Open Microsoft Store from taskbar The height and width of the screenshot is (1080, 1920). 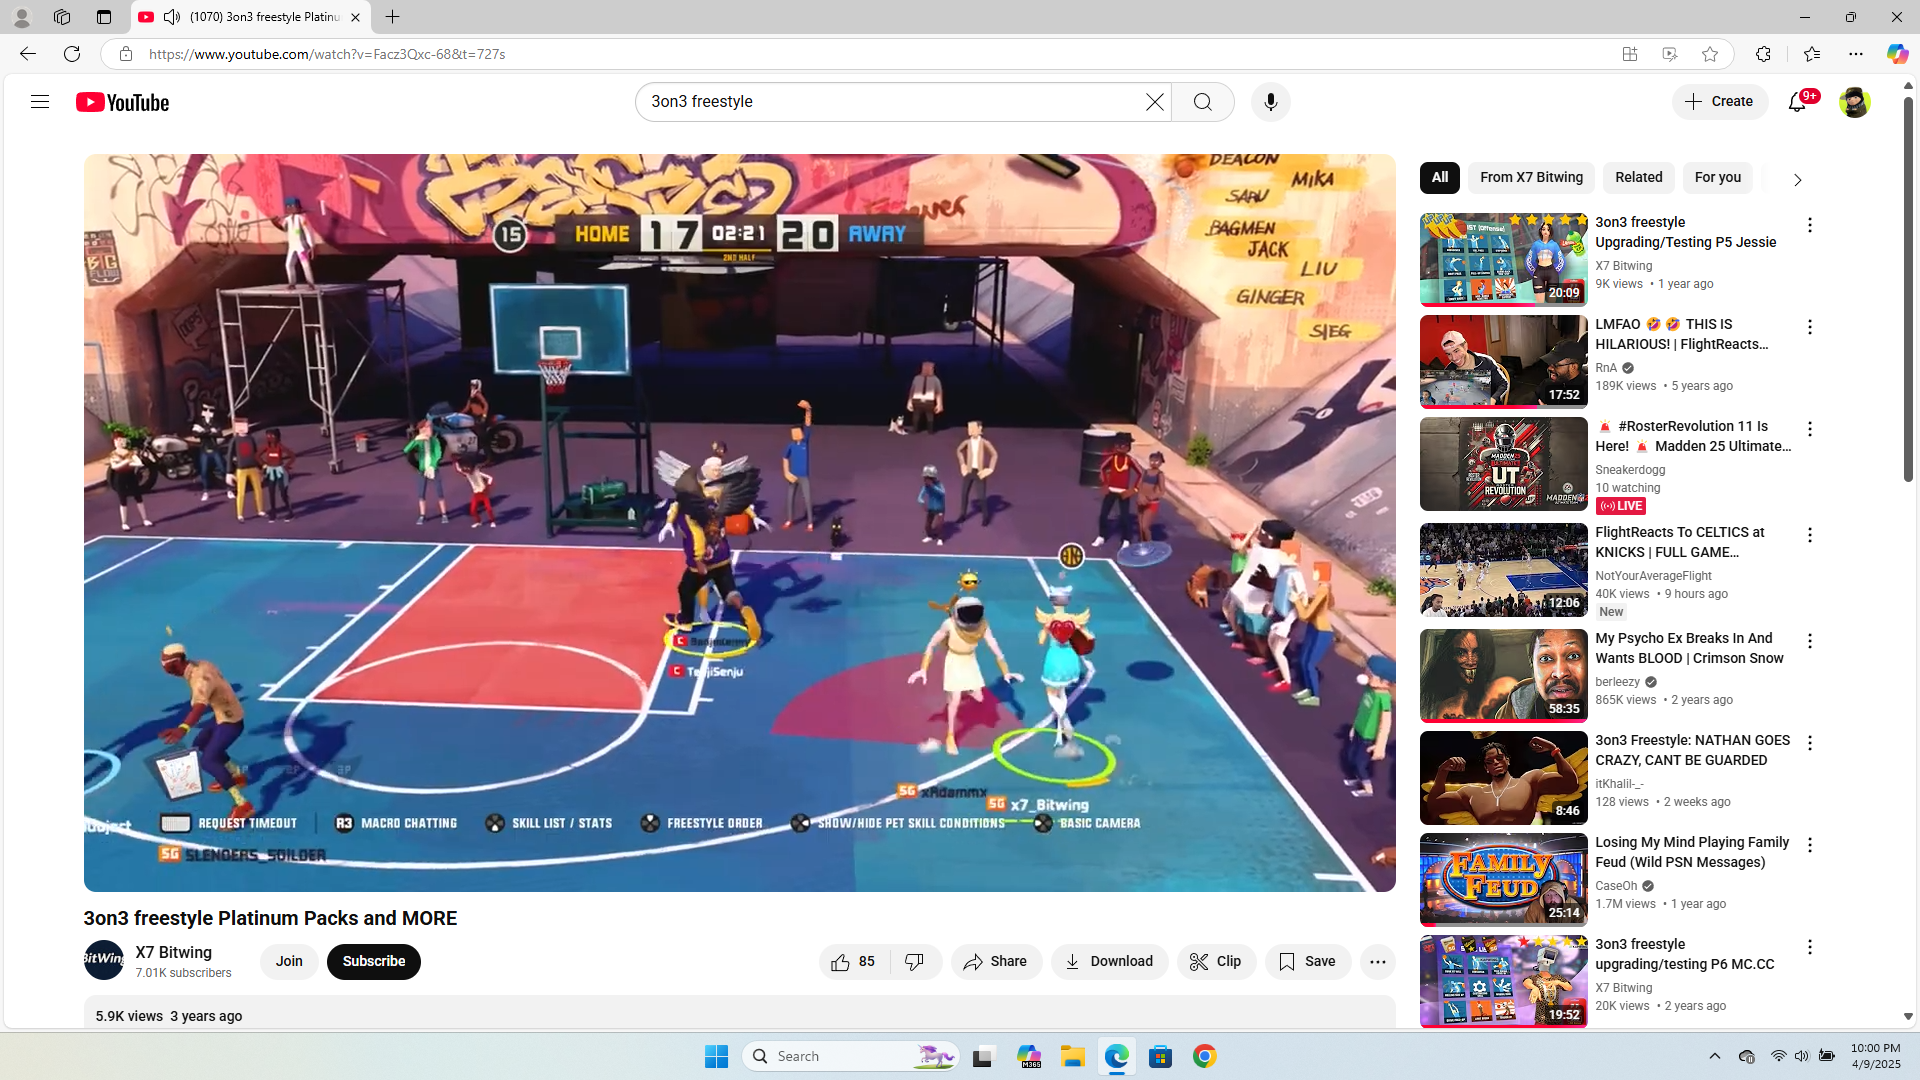point(1161,1056)
